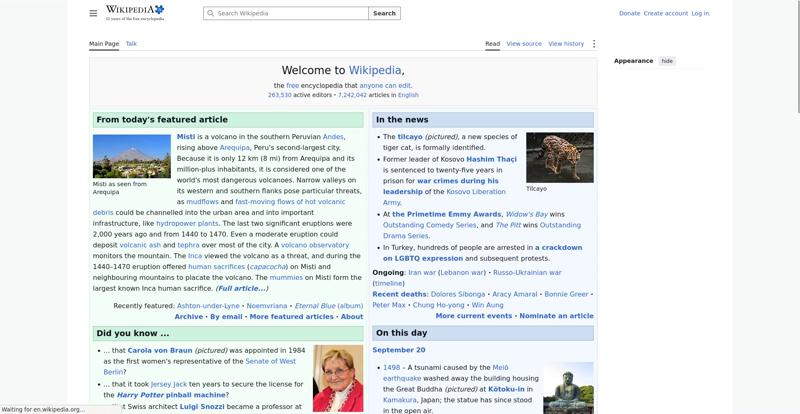Image resolution: width=800 pixels, height=414 pixels.
Task: Open the View source tab
Action: point(524,44)
